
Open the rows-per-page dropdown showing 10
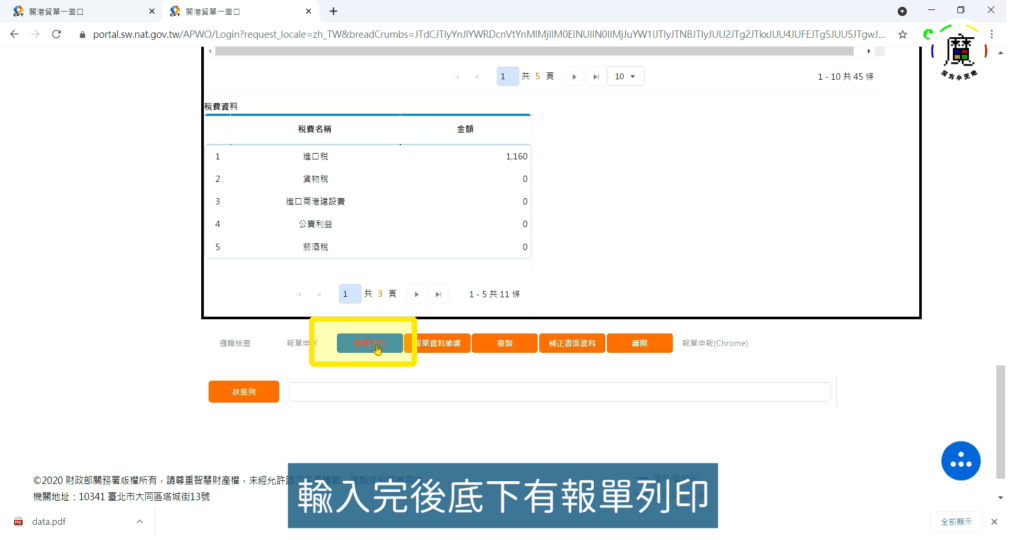pos(626,76)
